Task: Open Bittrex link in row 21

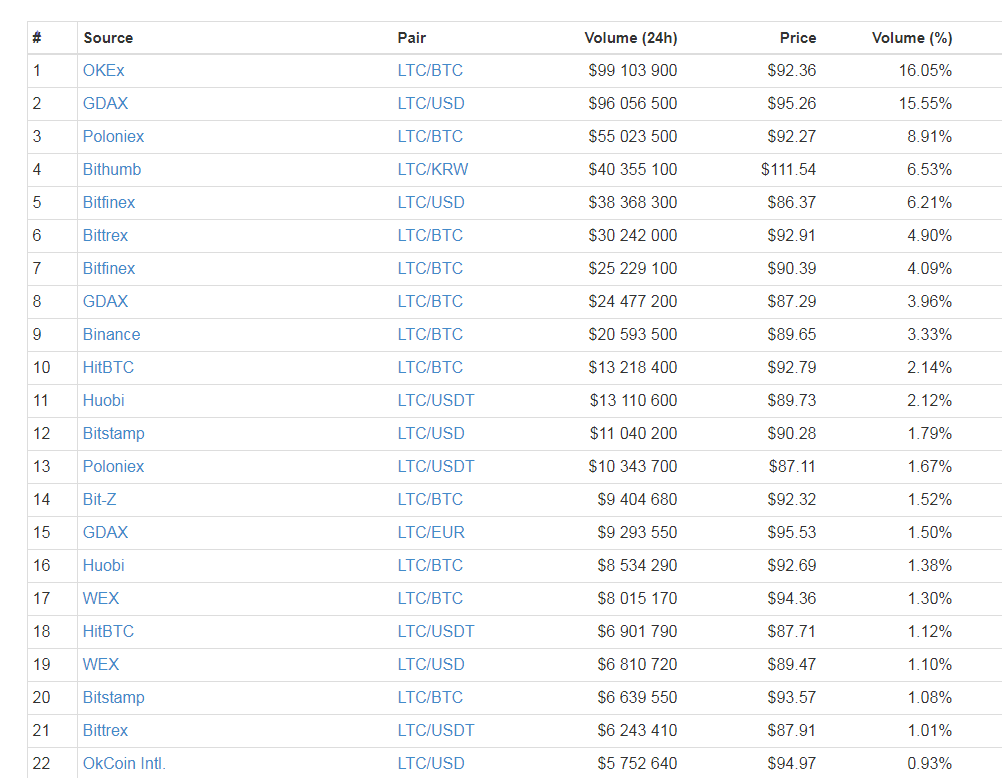Action: (x=105, y=730)
